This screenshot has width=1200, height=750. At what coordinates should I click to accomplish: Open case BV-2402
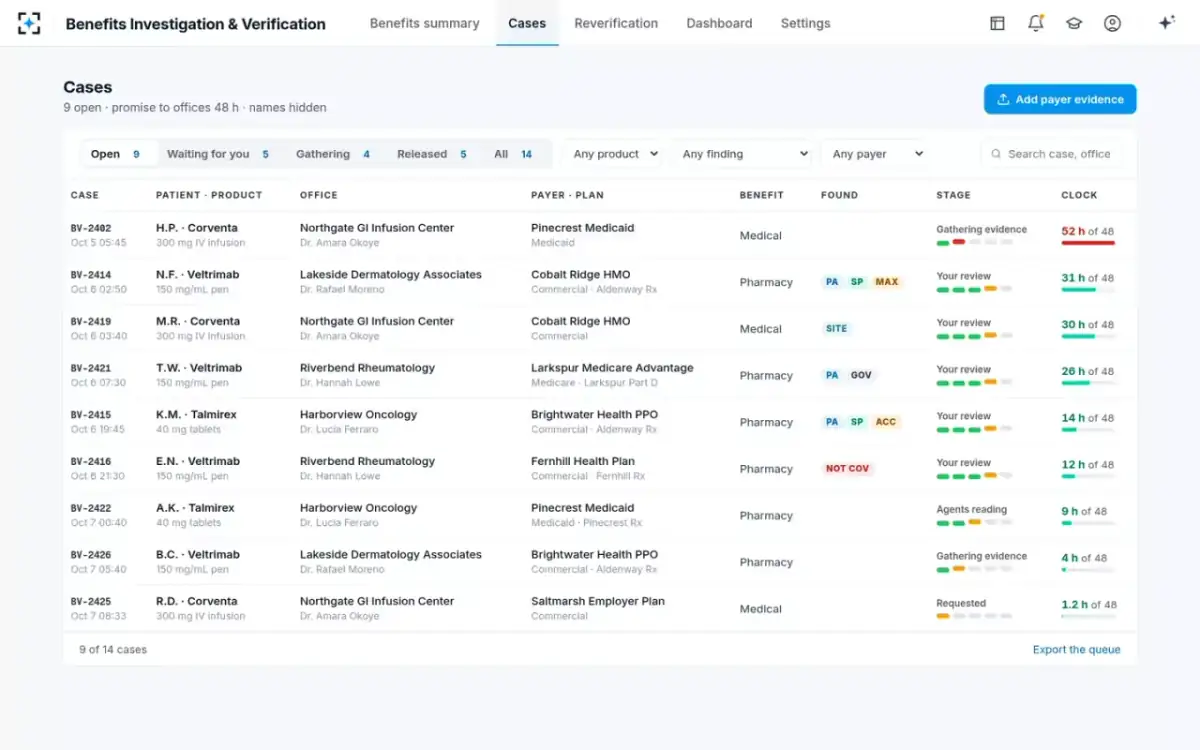pos(599,235)
